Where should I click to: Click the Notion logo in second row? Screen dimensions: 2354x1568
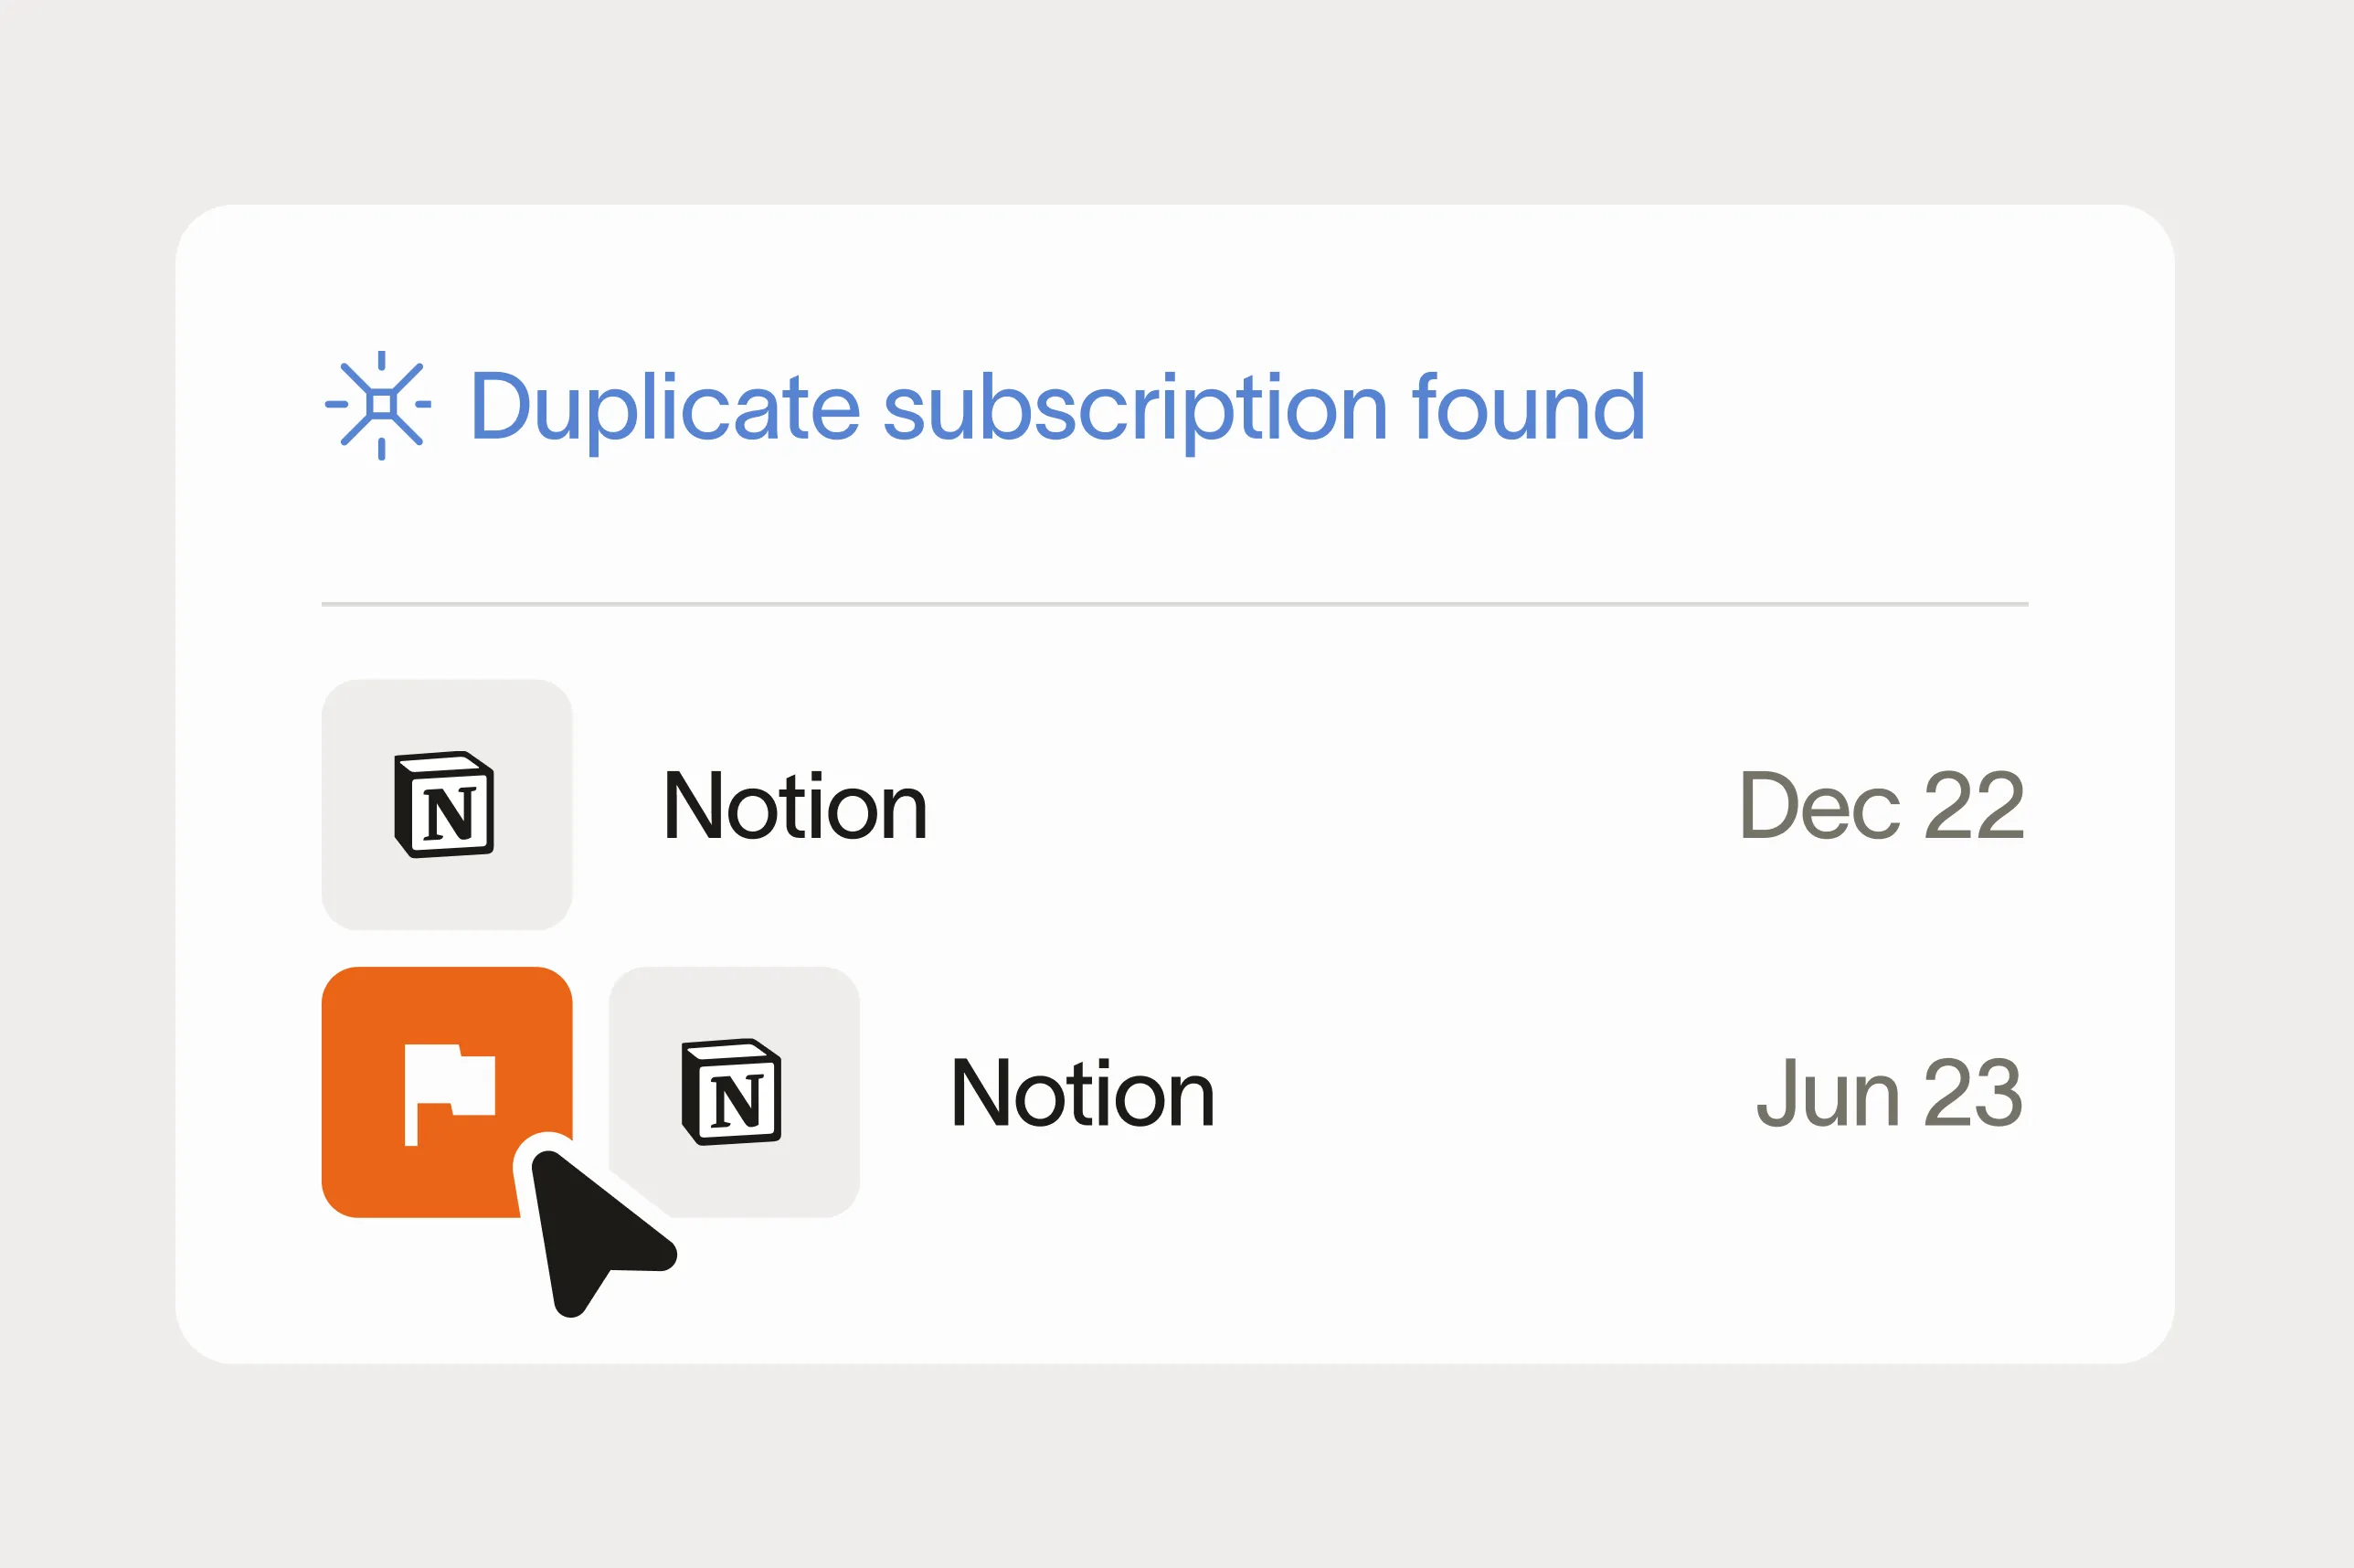[731, 1091]
